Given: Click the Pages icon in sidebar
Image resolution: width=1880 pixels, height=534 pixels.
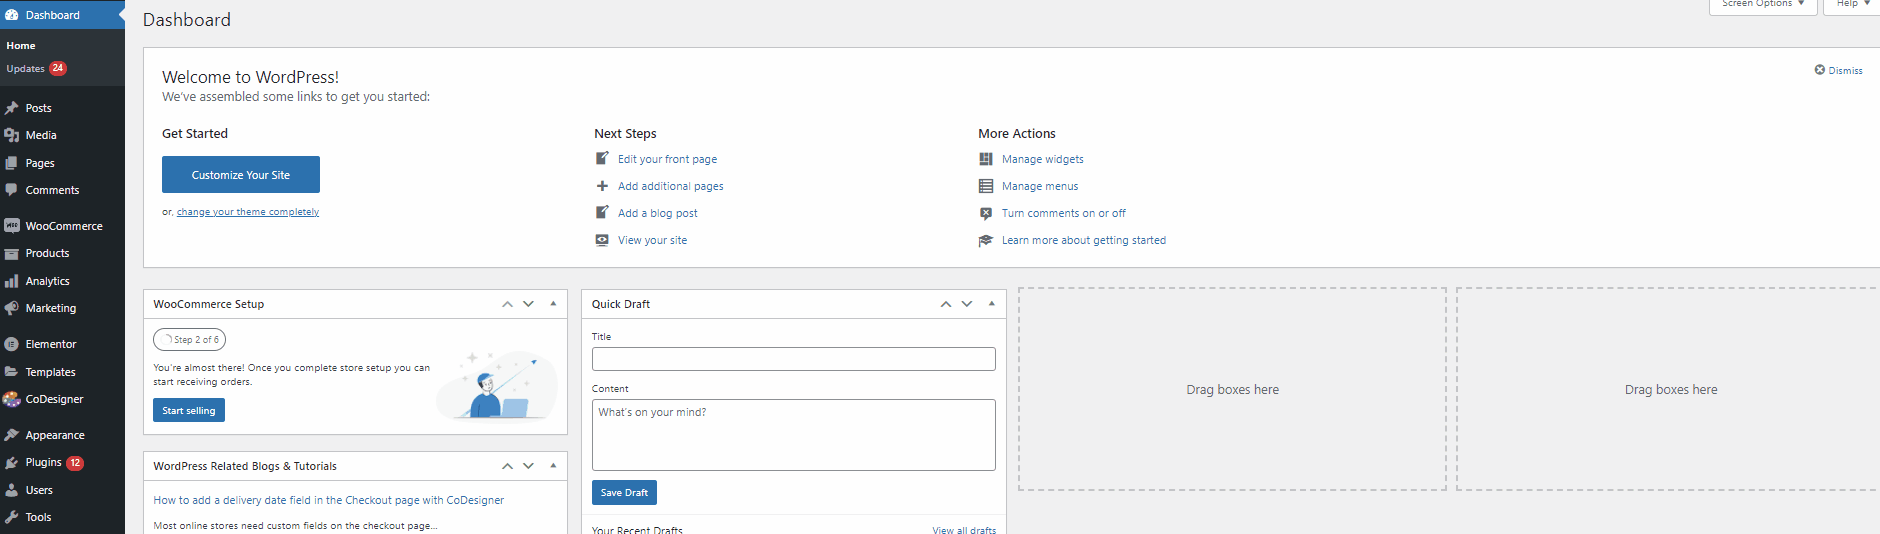Looking at the screenshot, I should (x=12, y=163).
